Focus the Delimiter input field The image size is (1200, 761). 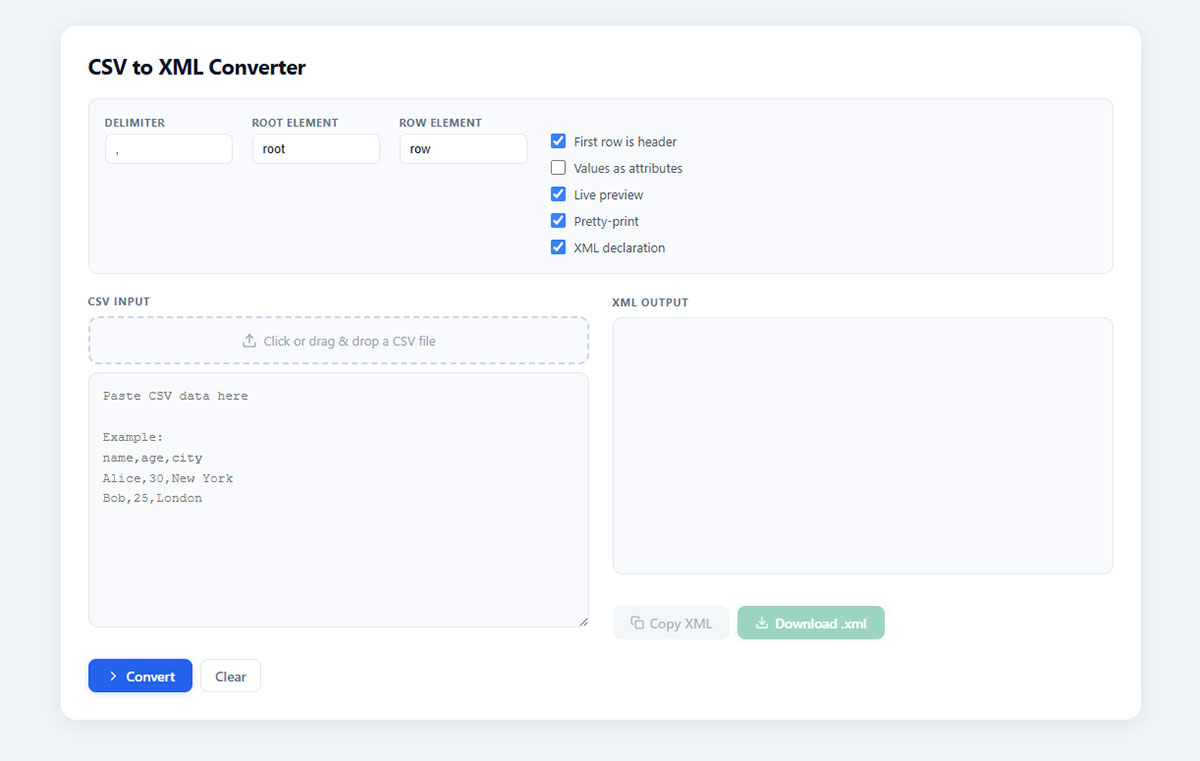pyautogui.click(x=169, y=149)
